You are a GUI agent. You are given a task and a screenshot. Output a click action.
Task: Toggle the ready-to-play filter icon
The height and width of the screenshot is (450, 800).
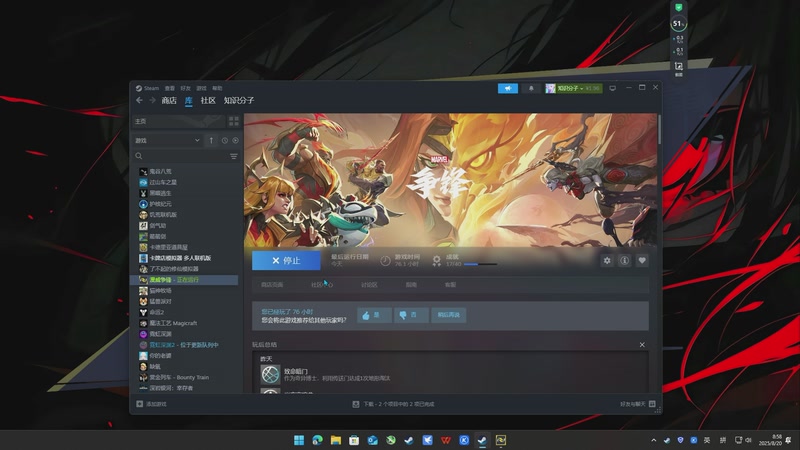point(235,140)
